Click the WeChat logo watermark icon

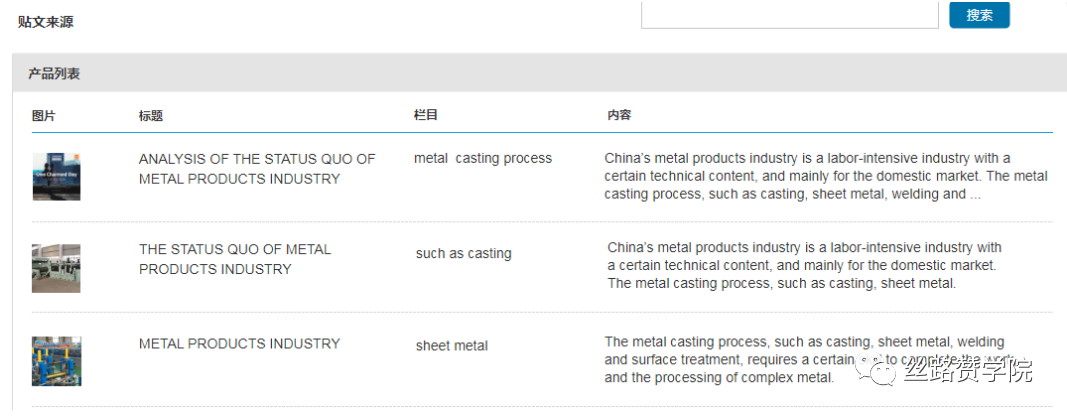tap(884, 372)
